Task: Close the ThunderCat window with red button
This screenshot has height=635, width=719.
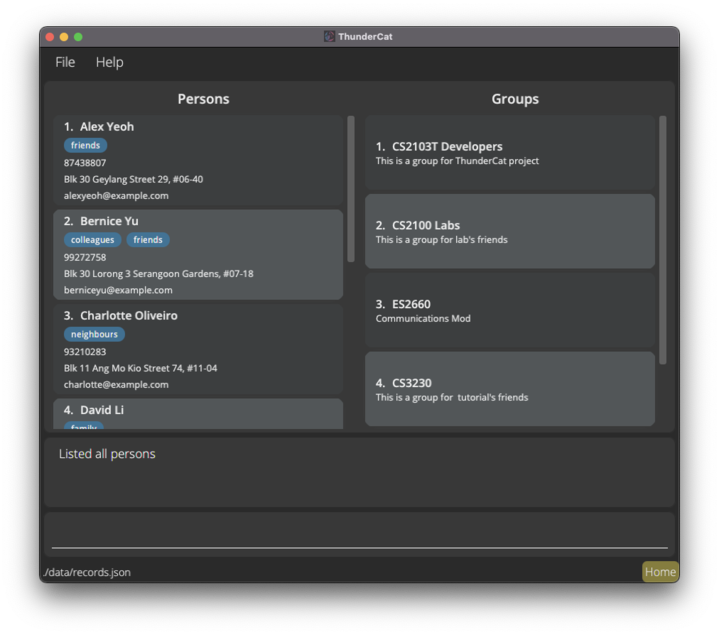Action: pyautogui.click(x=50, y=37)
